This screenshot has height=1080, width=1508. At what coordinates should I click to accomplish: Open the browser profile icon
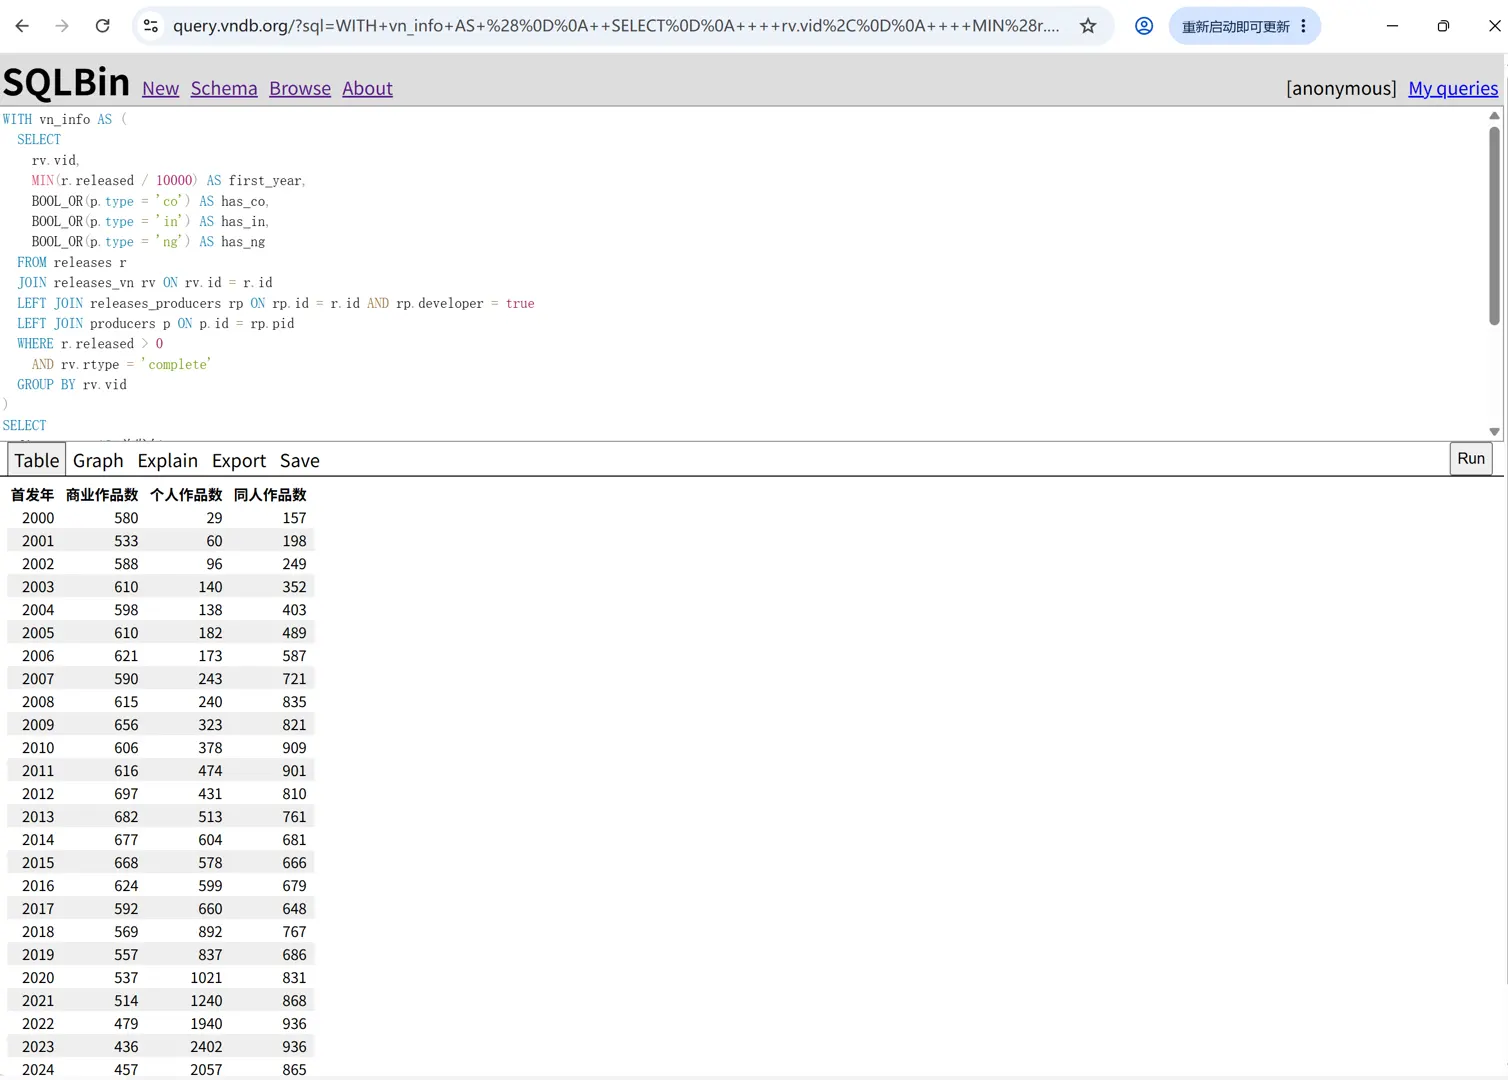[x=1144, y=26]
